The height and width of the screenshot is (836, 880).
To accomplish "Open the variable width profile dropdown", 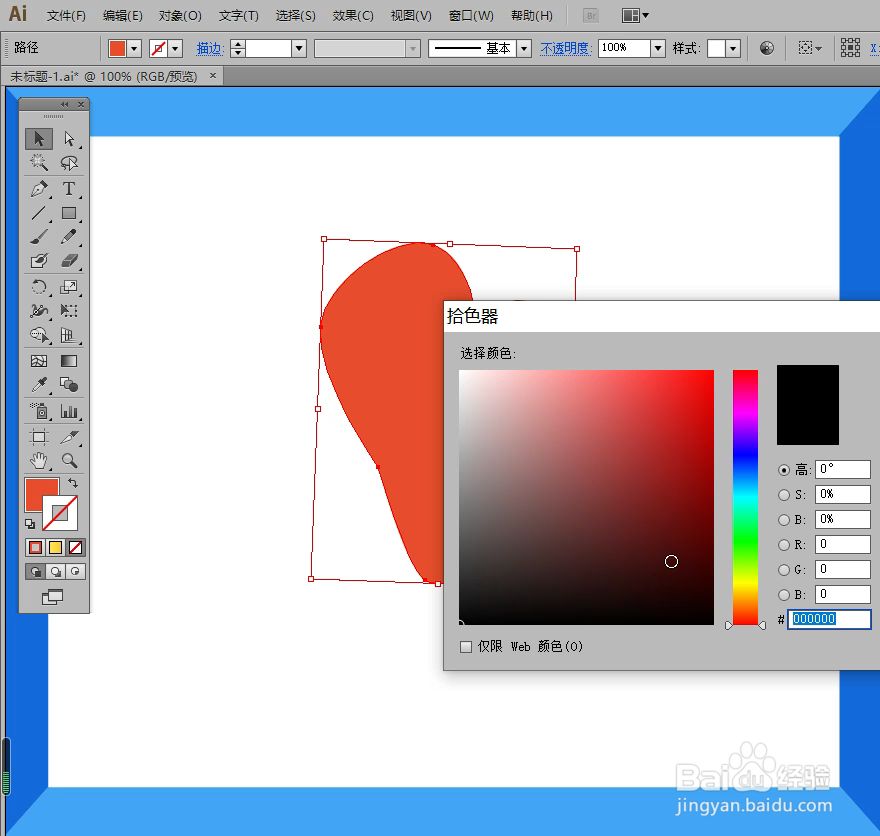I will tap(412, 49).
